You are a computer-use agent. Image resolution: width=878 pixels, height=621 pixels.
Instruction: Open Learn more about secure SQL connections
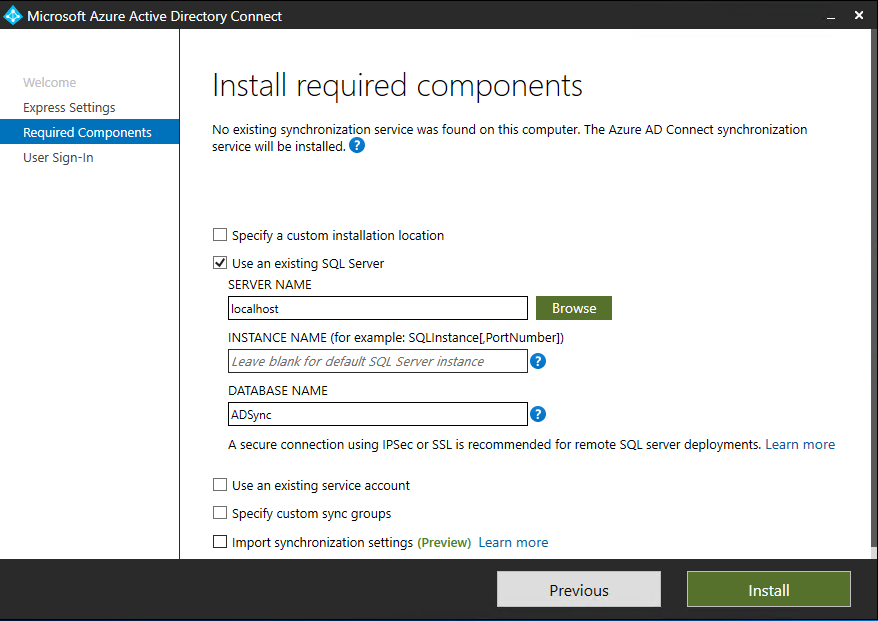coord(800,444)
